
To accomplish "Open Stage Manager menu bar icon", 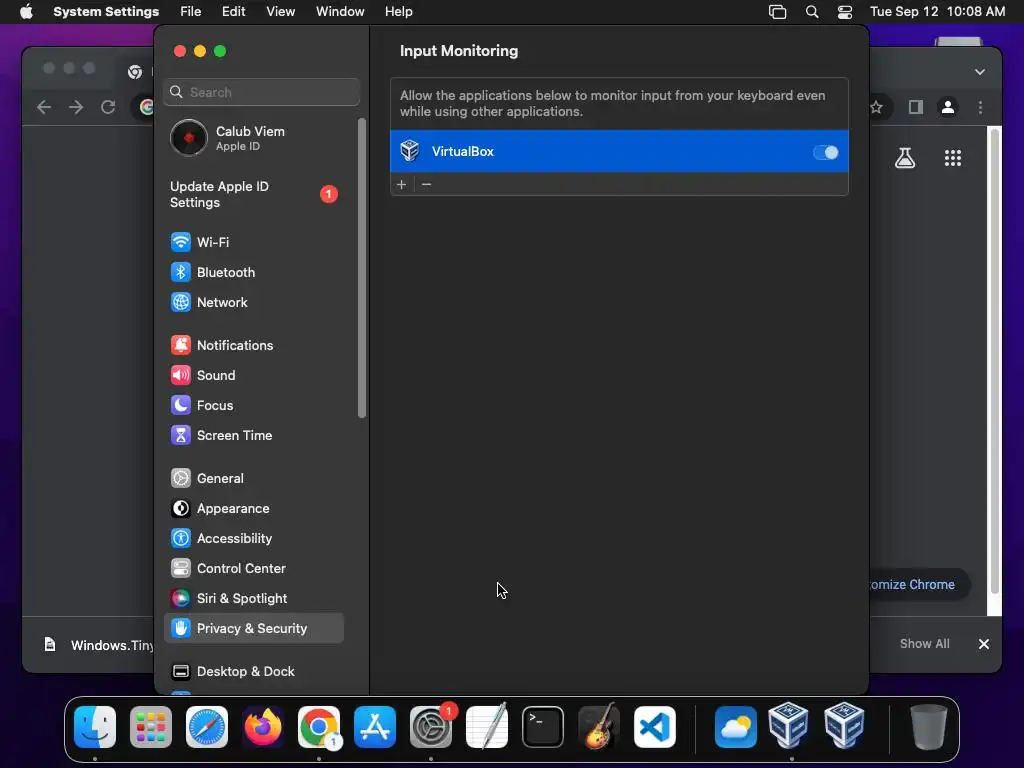I will (778, 12).
